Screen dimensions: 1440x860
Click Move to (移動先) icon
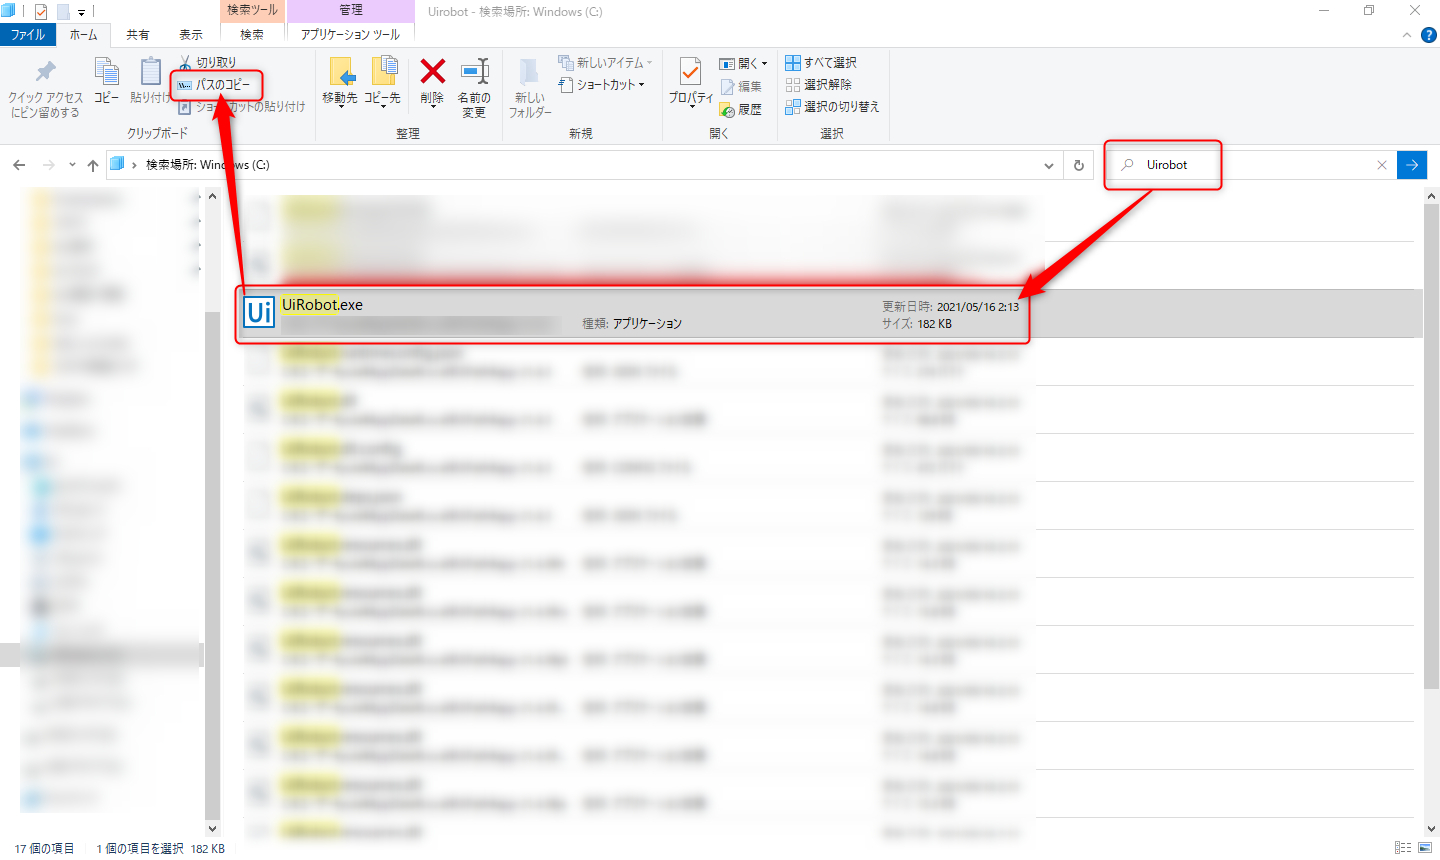coord(341,72)
